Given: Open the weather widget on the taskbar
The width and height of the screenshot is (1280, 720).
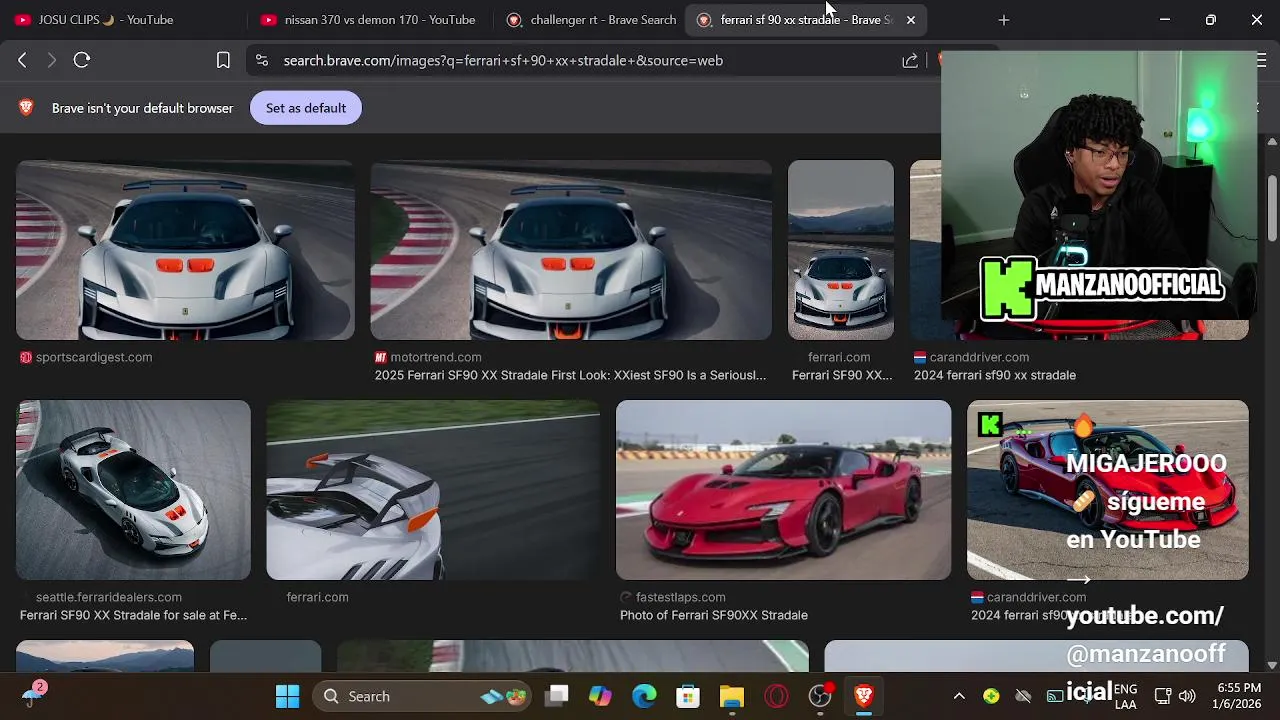Looking at the screenshot, I should [x=33, y=696].
